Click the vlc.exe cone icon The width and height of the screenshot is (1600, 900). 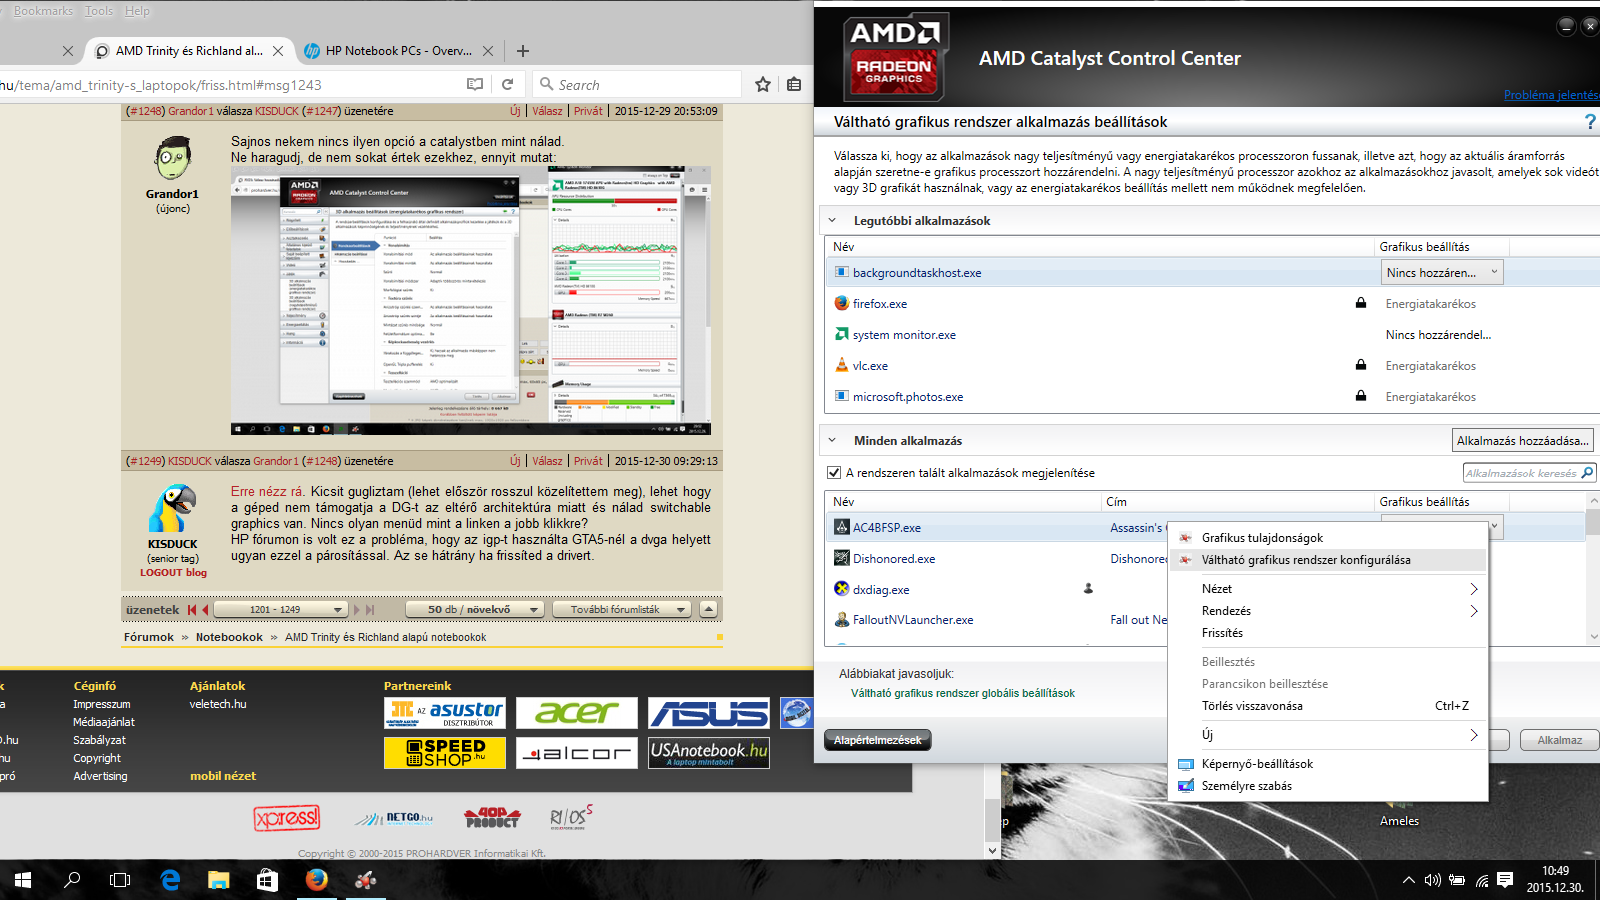842,365
